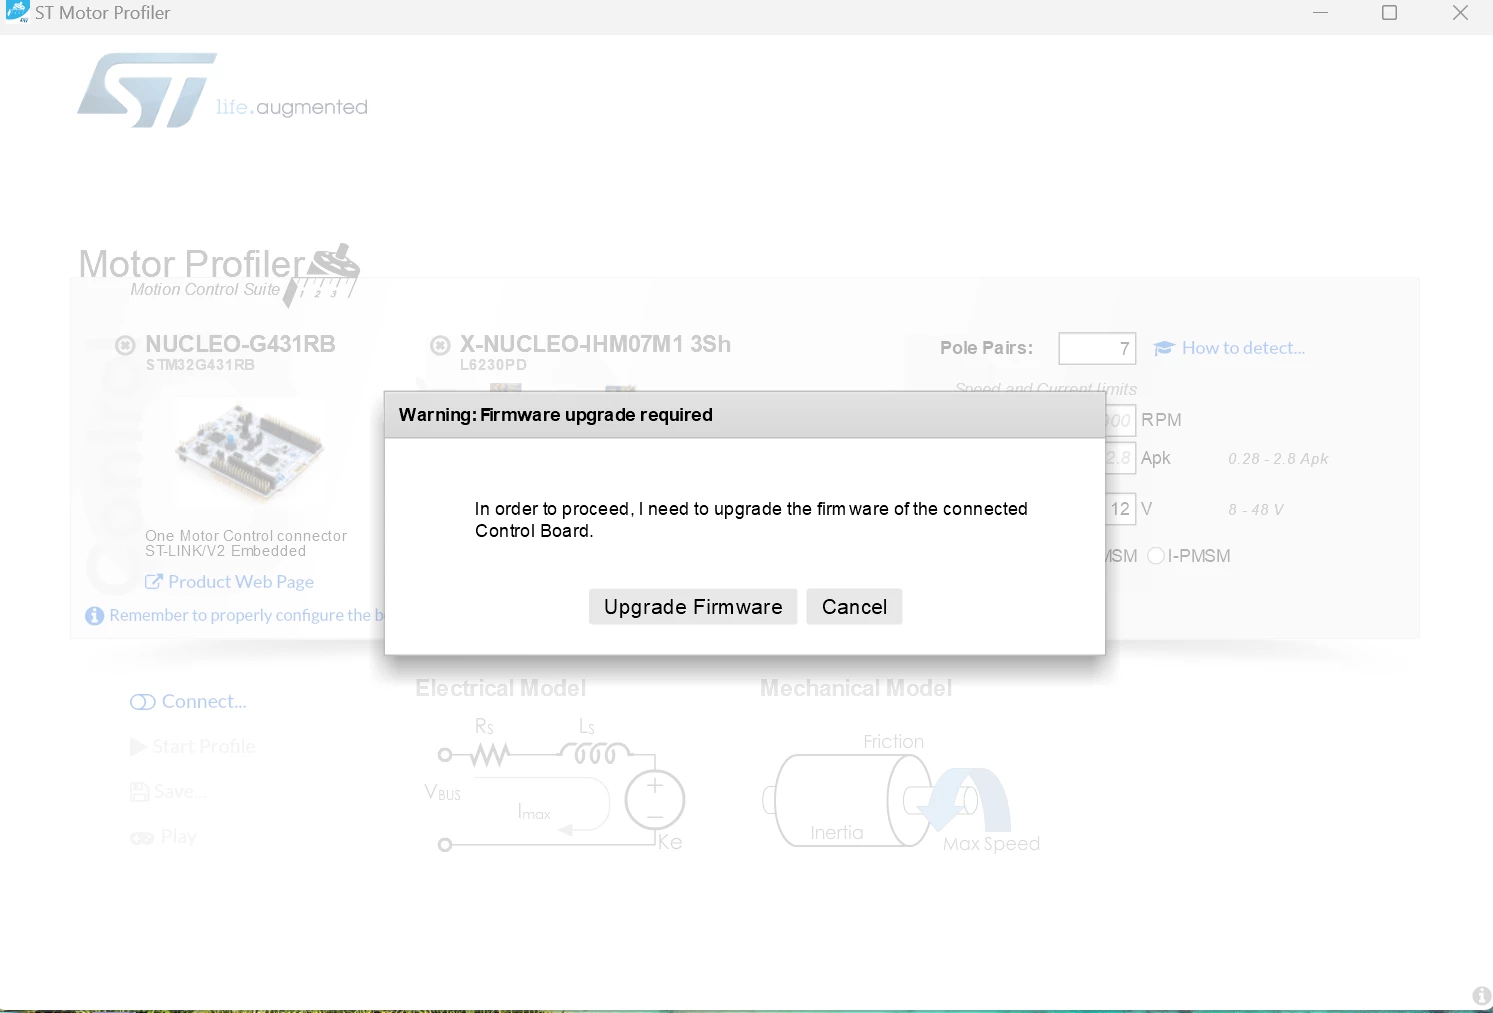This screenshot has height=1013, width=1493.
Task: Click the Save option
Action: [181, 792]
